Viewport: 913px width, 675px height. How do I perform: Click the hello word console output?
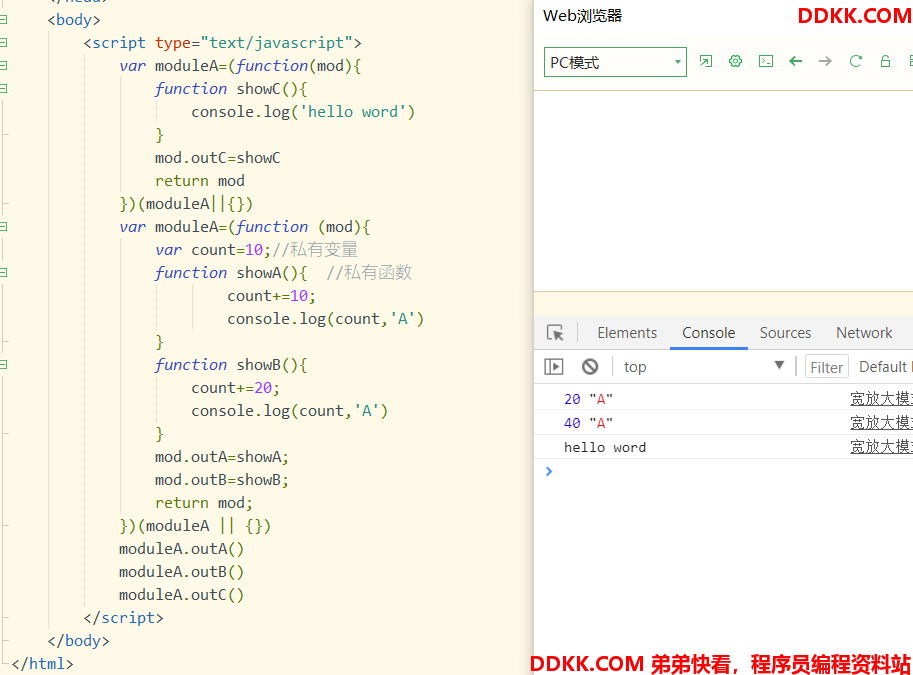click(x=604, y=447)
